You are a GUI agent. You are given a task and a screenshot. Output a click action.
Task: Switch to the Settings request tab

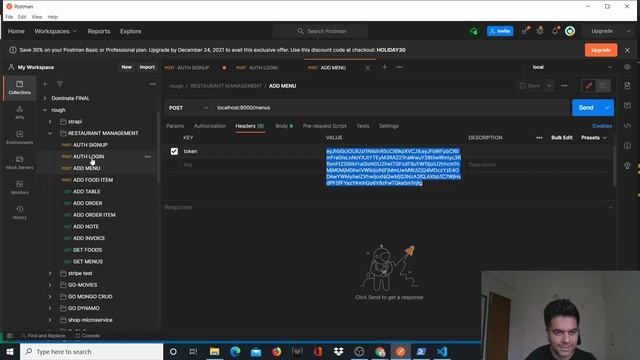(389, 126)
